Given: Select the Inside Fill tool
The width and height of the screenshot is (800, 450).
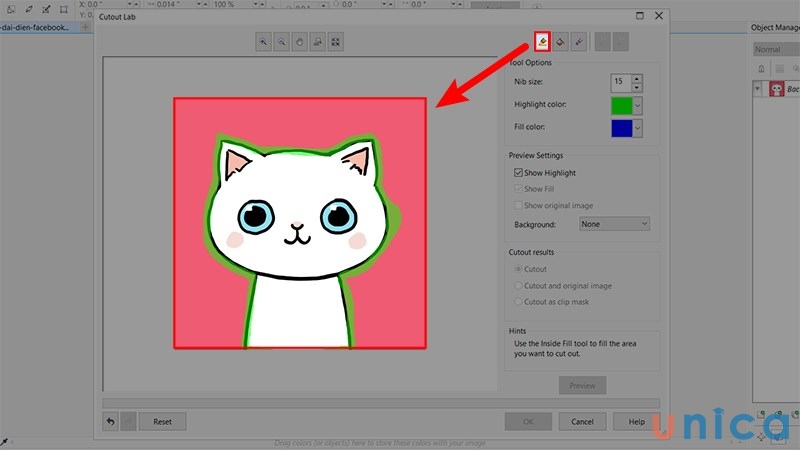Looking at the screenshot, I should click(x=560, y=41).
